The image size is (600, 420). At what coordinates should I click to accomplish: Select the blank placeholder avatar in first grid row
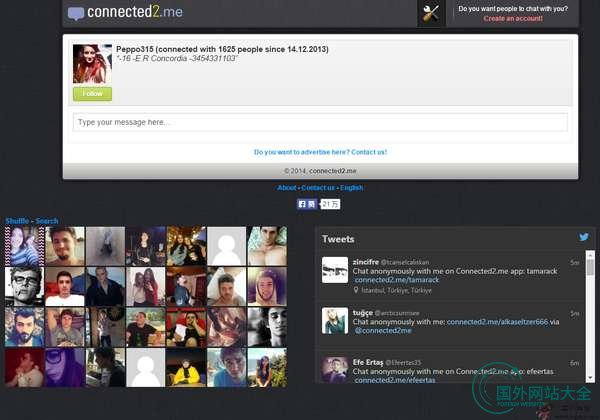tap(226, 245)
